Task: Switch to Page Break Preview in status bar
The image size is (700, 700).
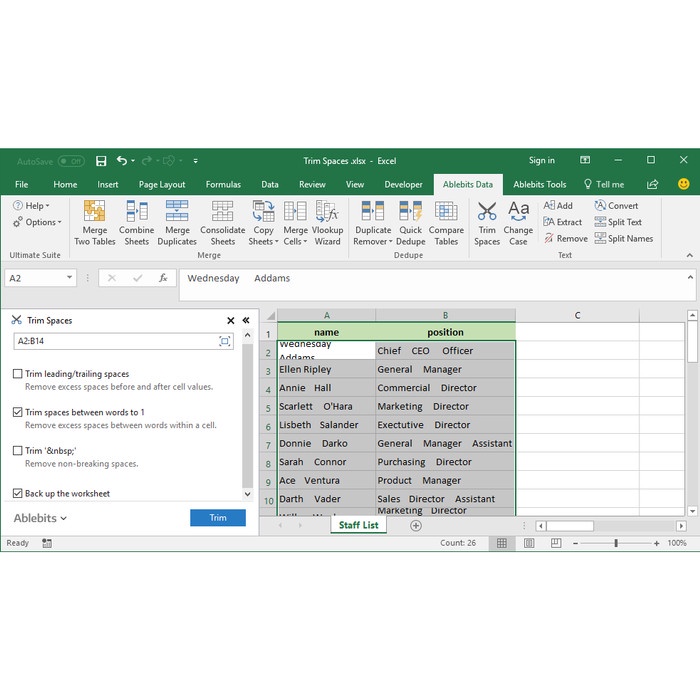Action: pos(556,543)
